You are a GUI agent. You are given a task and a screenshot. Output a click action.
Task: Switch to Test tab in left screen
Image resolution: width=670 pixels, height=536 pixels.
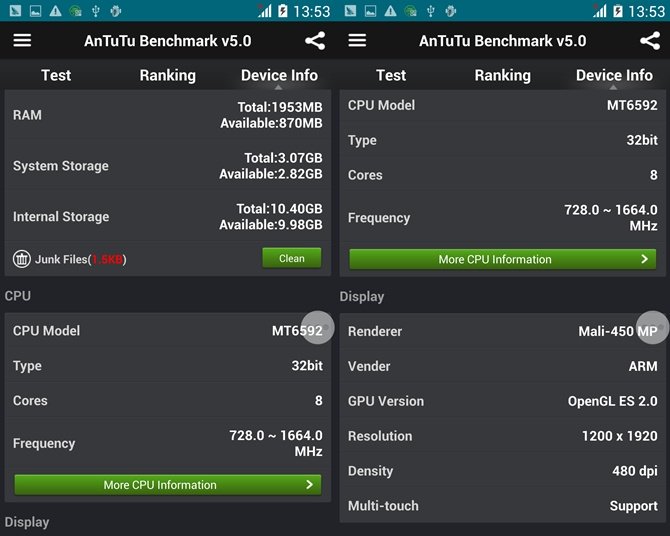(56, 75)
